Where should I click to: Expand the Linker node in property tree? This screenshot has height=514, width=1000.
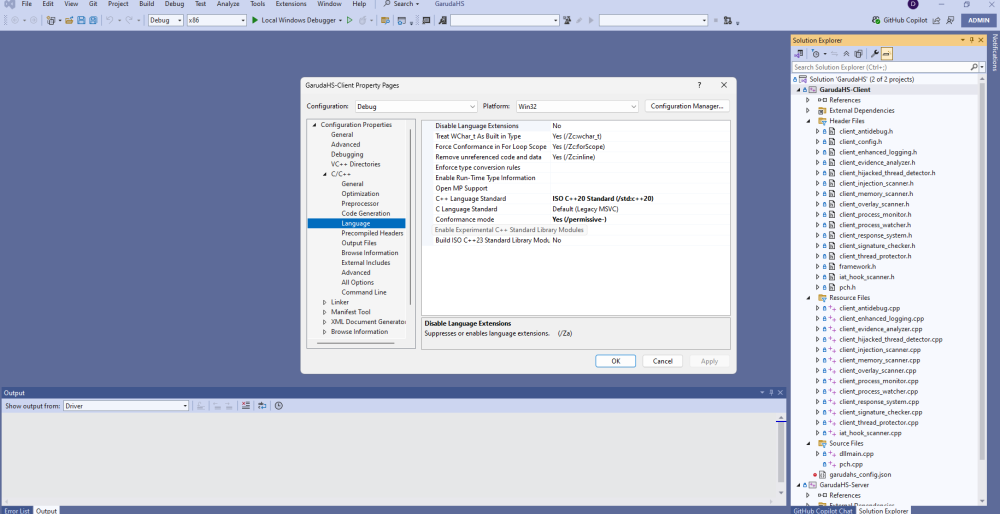point(325,302)
